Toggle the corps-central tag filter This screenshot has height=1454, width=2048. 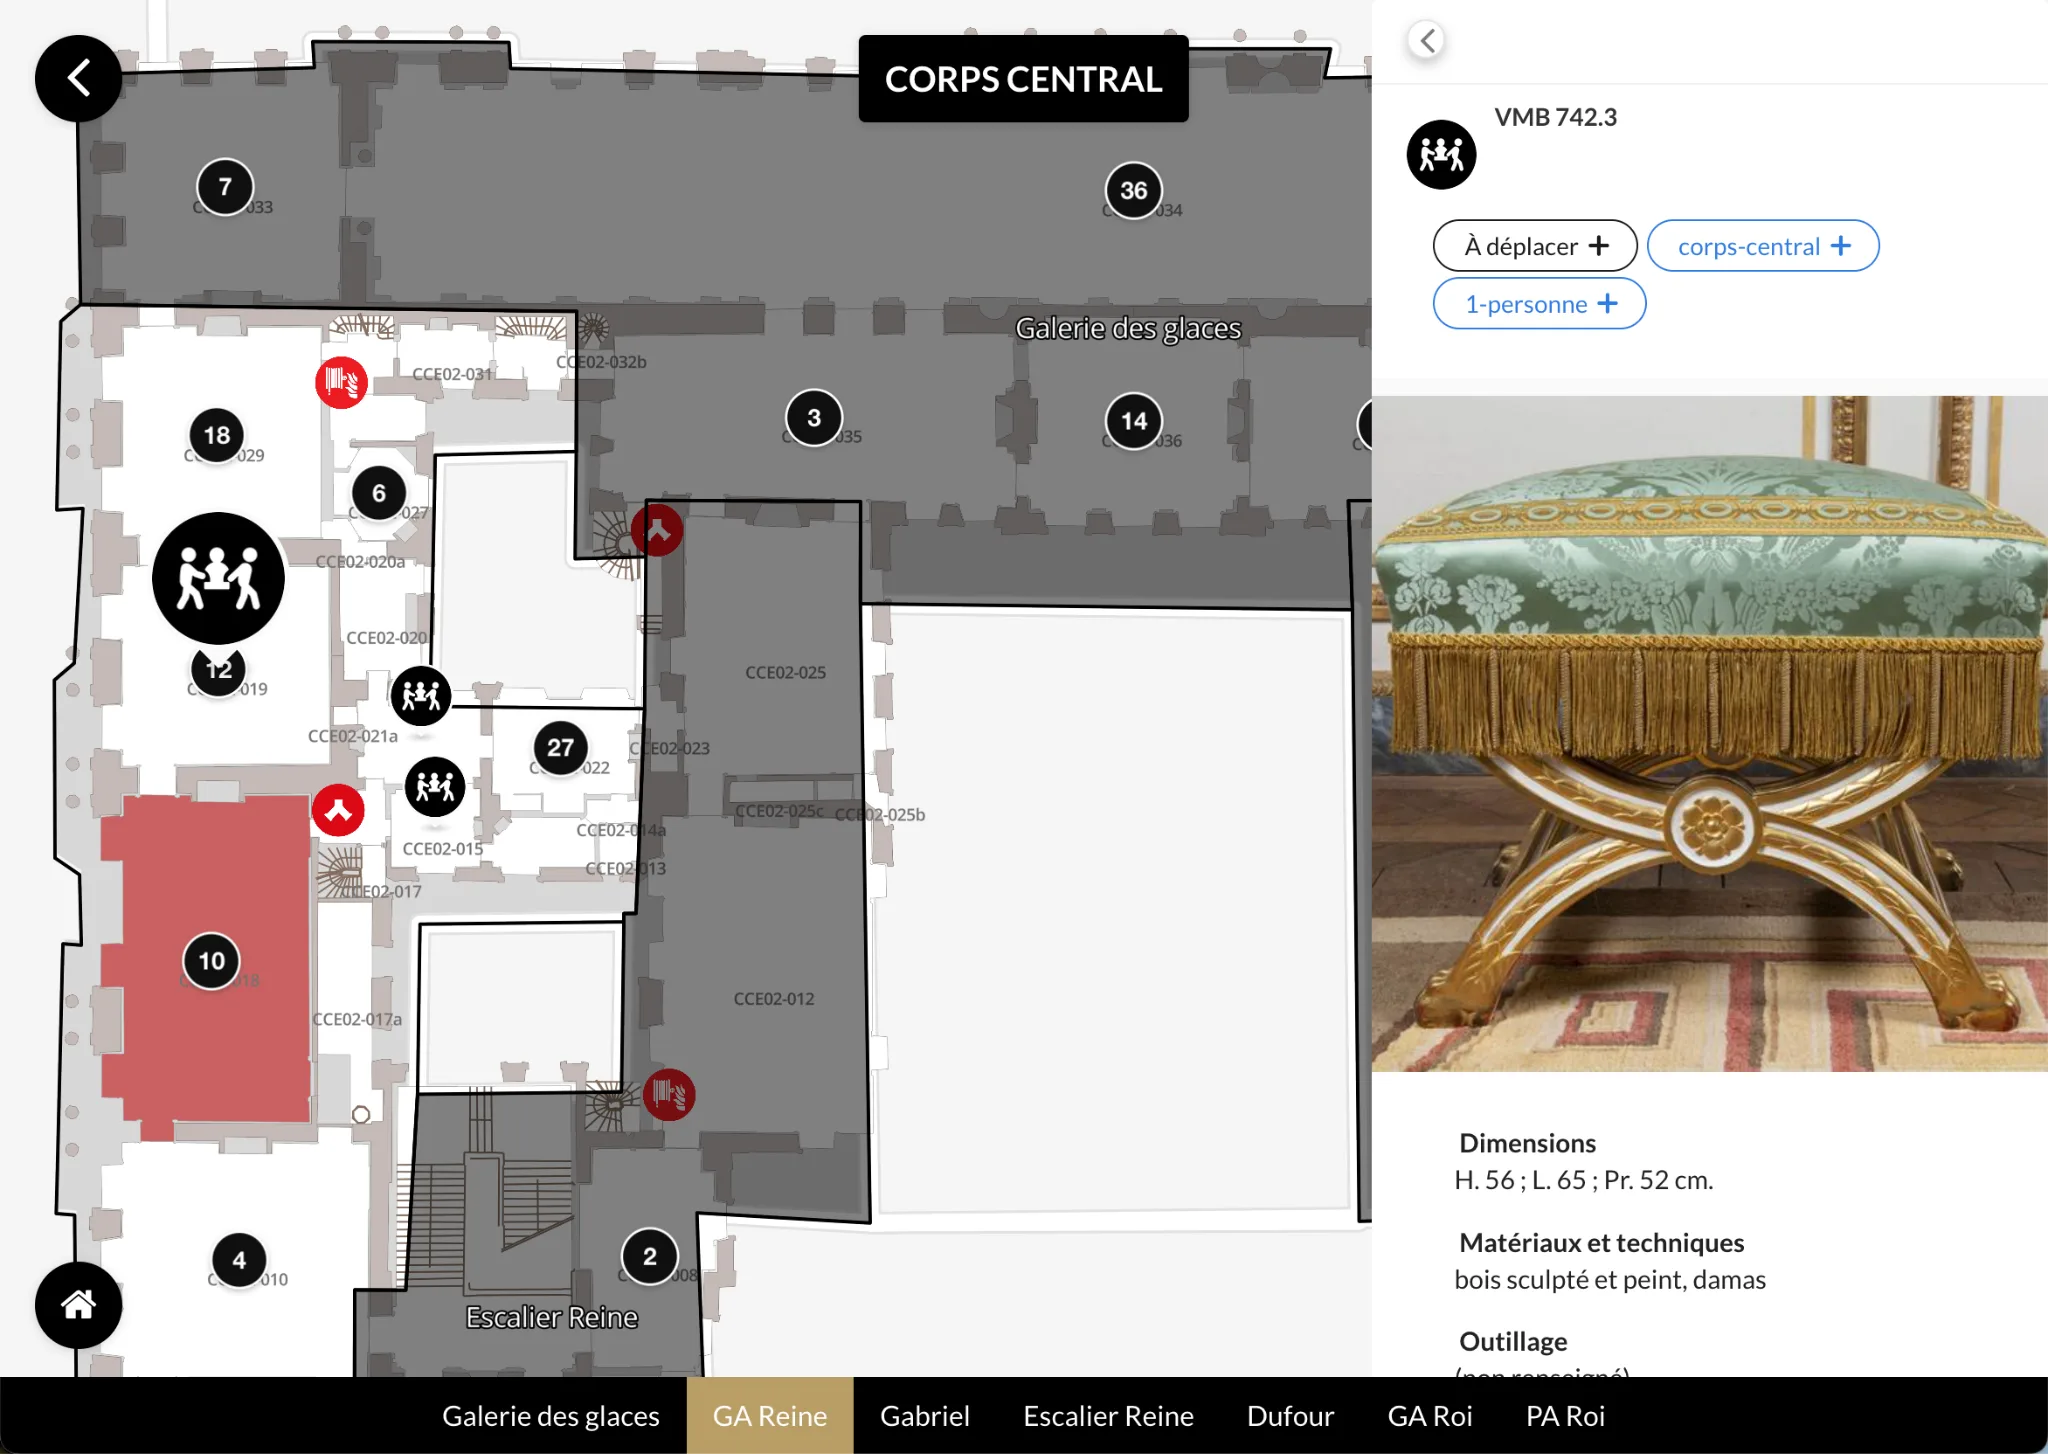[x=1763, y=246]
